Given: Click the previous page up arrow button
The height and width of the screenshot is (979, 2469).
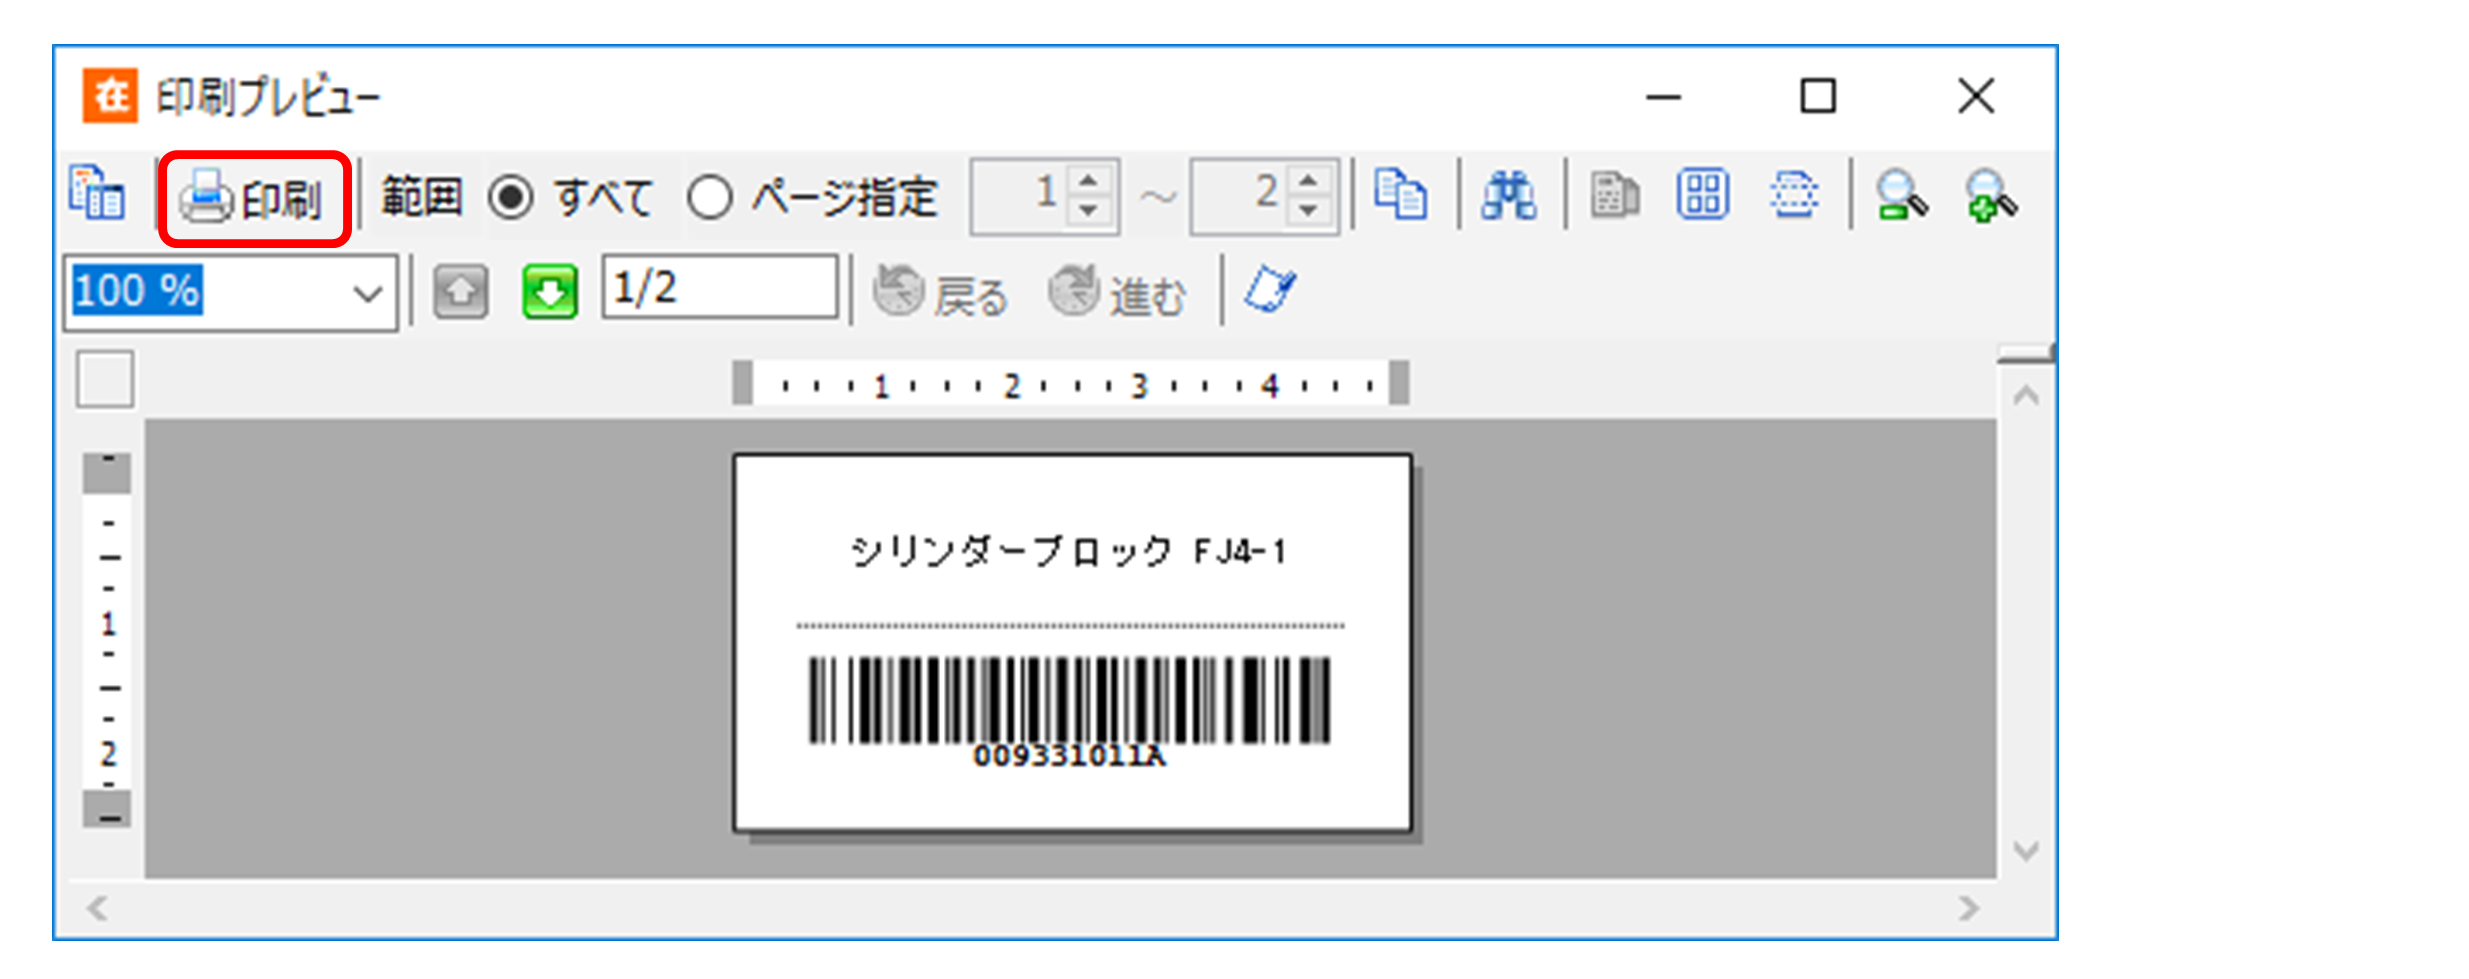Looking at the screenshot, I should [461, 292].
